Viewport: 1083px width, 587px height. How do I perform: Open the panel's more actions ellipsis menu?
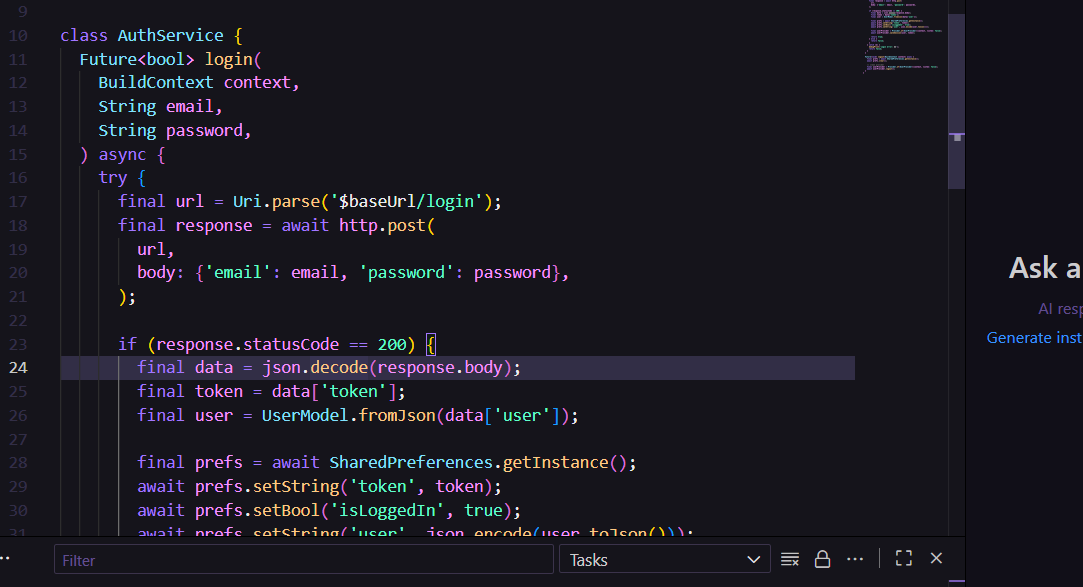855,559
